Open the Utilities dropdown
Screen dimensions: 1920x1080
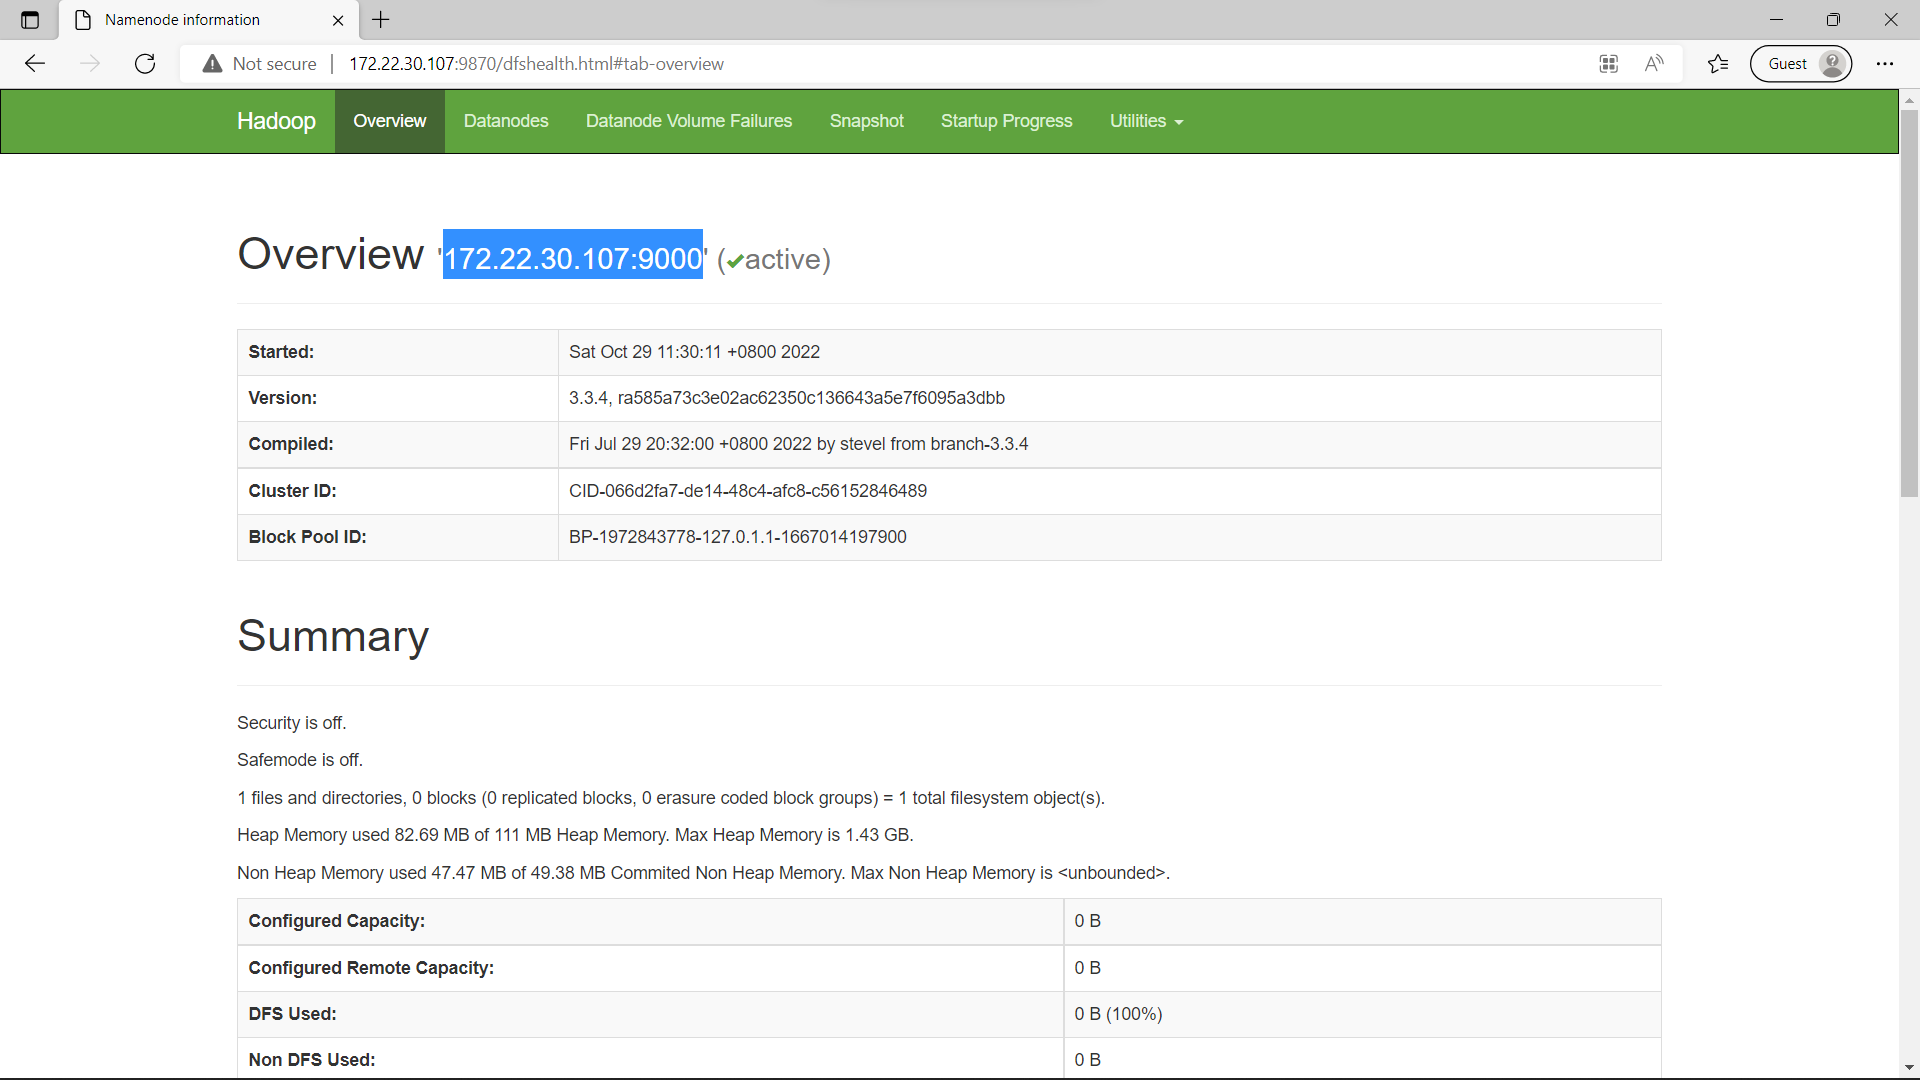1146,121
